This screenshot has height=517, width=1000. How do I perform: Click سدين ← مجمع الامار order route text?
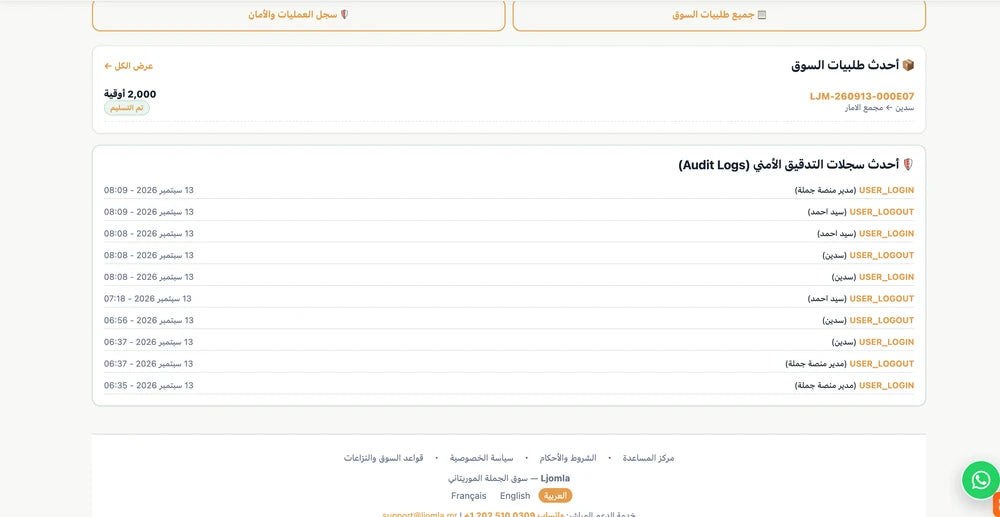point(879,108)
